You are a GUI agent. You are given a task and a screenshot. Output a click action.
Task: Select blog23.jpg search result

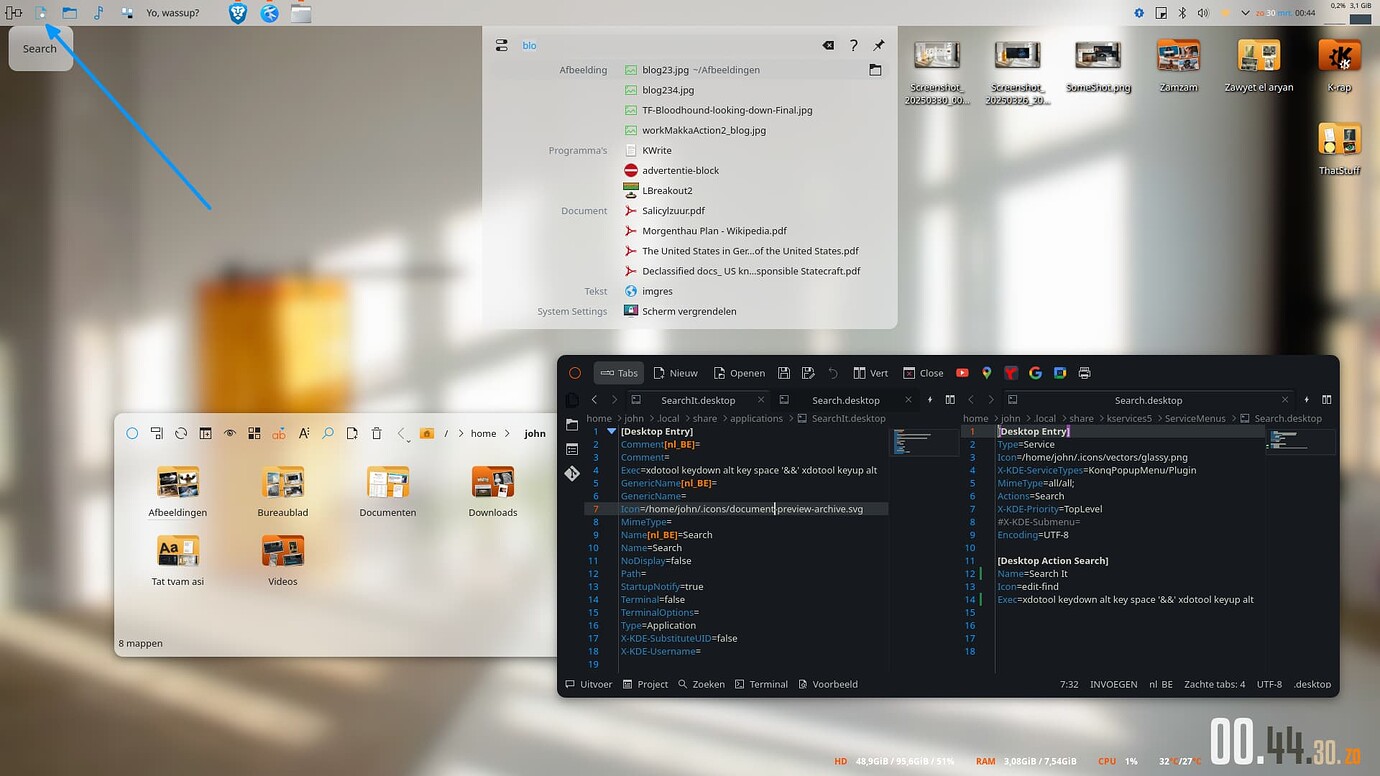tap(690, 70)
